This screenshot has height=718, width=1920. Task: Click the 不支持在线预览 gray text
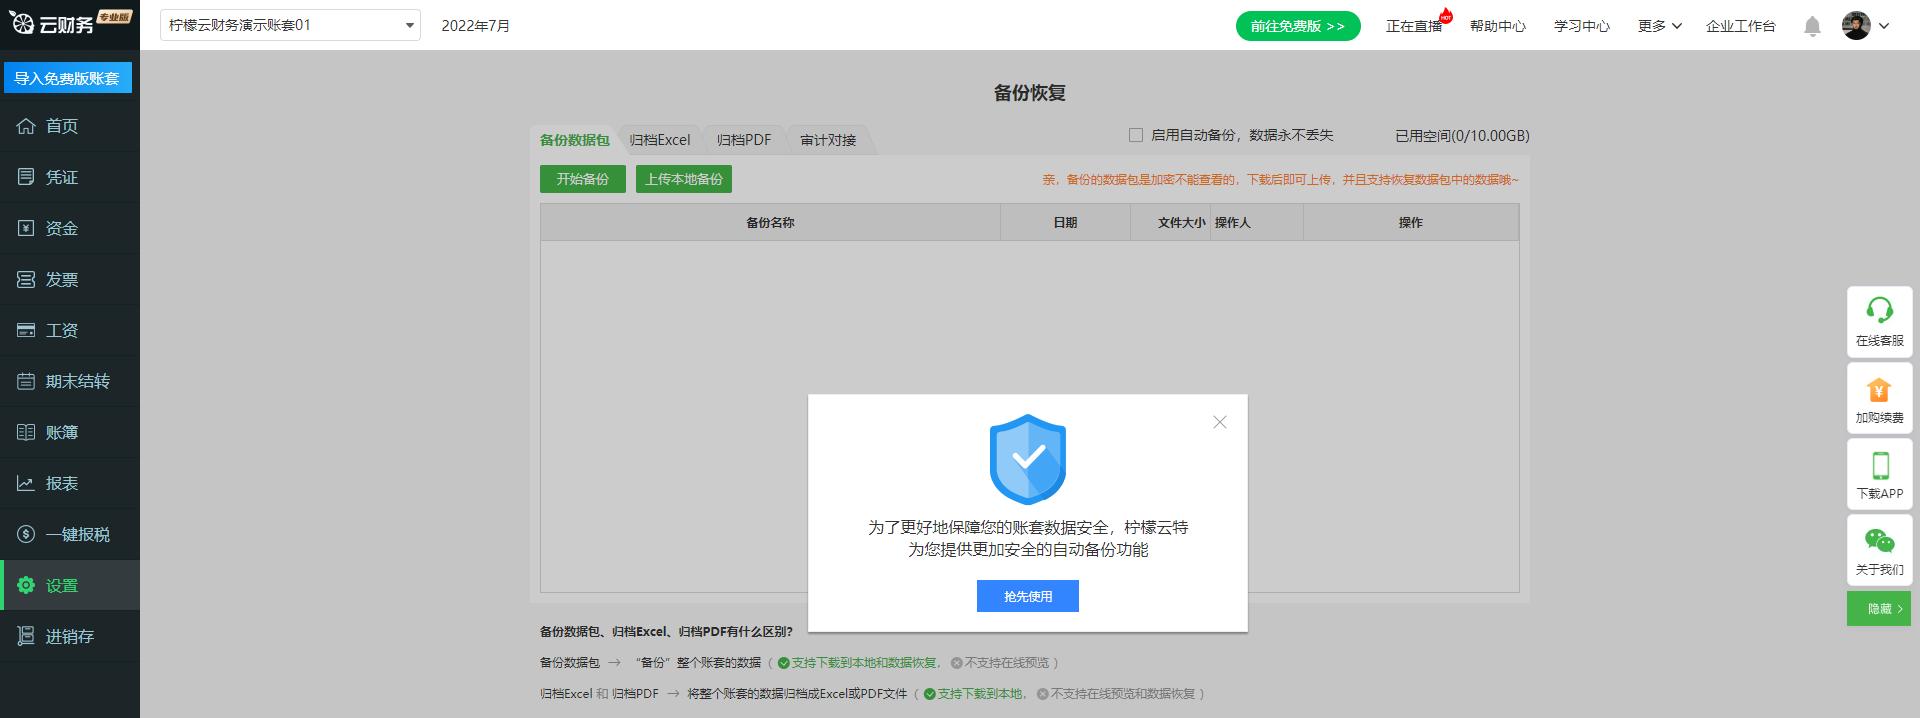(x=1007, y=663)
